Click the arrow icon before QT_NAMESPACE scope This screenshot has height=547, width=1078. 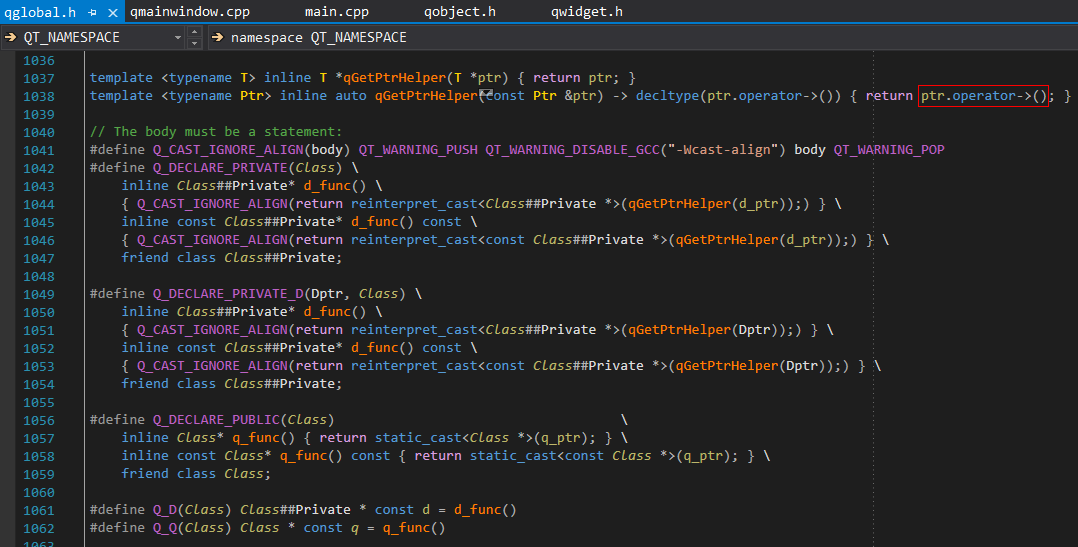click(x=10, y=37)
